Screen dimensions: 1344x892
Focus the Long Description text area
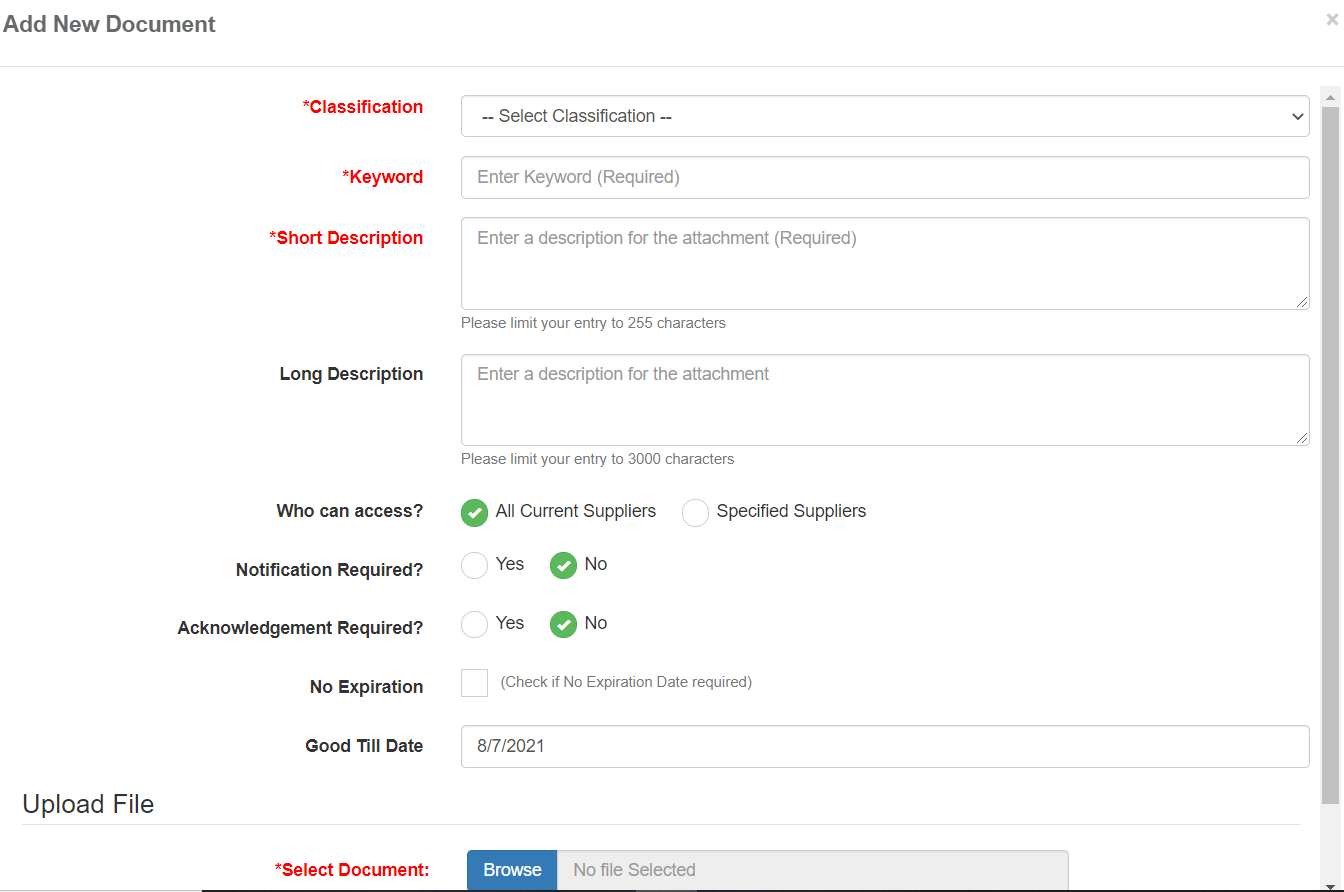click(x=885, y=400)
